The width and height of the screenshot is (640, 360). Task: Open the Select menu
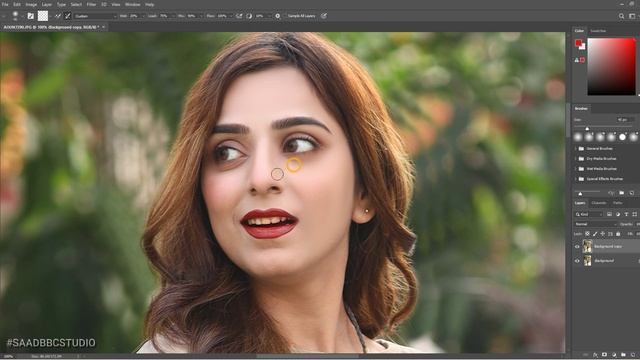(76, 4)
